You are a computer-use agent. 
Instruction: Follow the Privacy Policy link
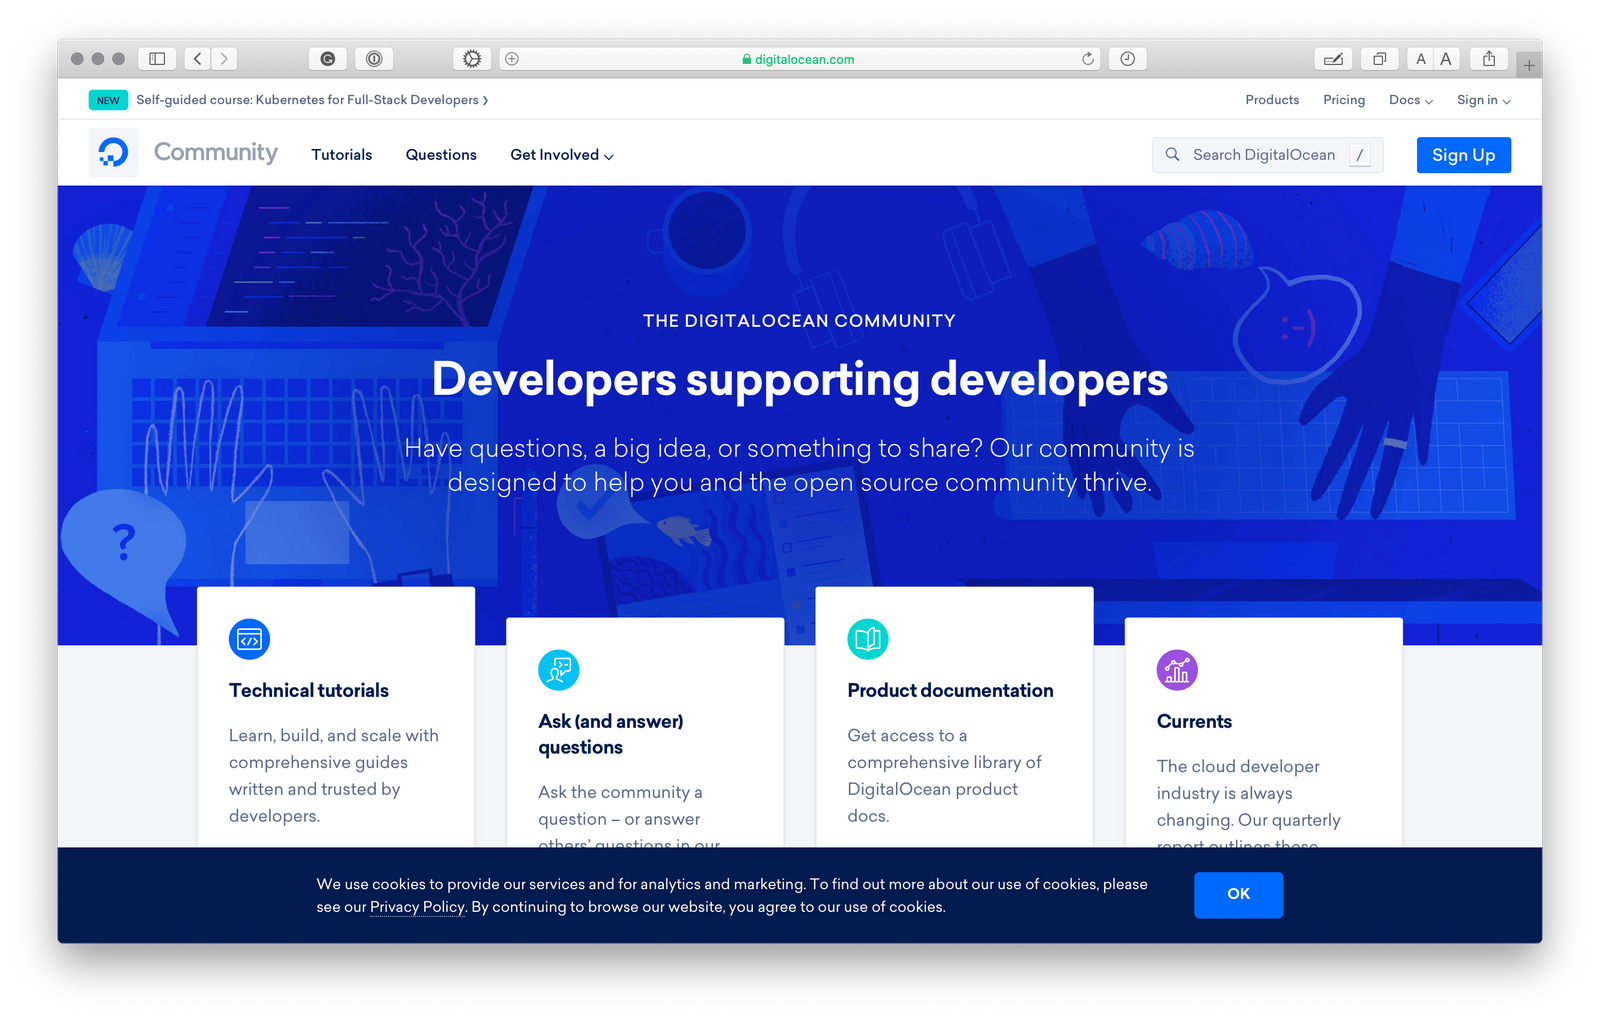pos(417,907)
